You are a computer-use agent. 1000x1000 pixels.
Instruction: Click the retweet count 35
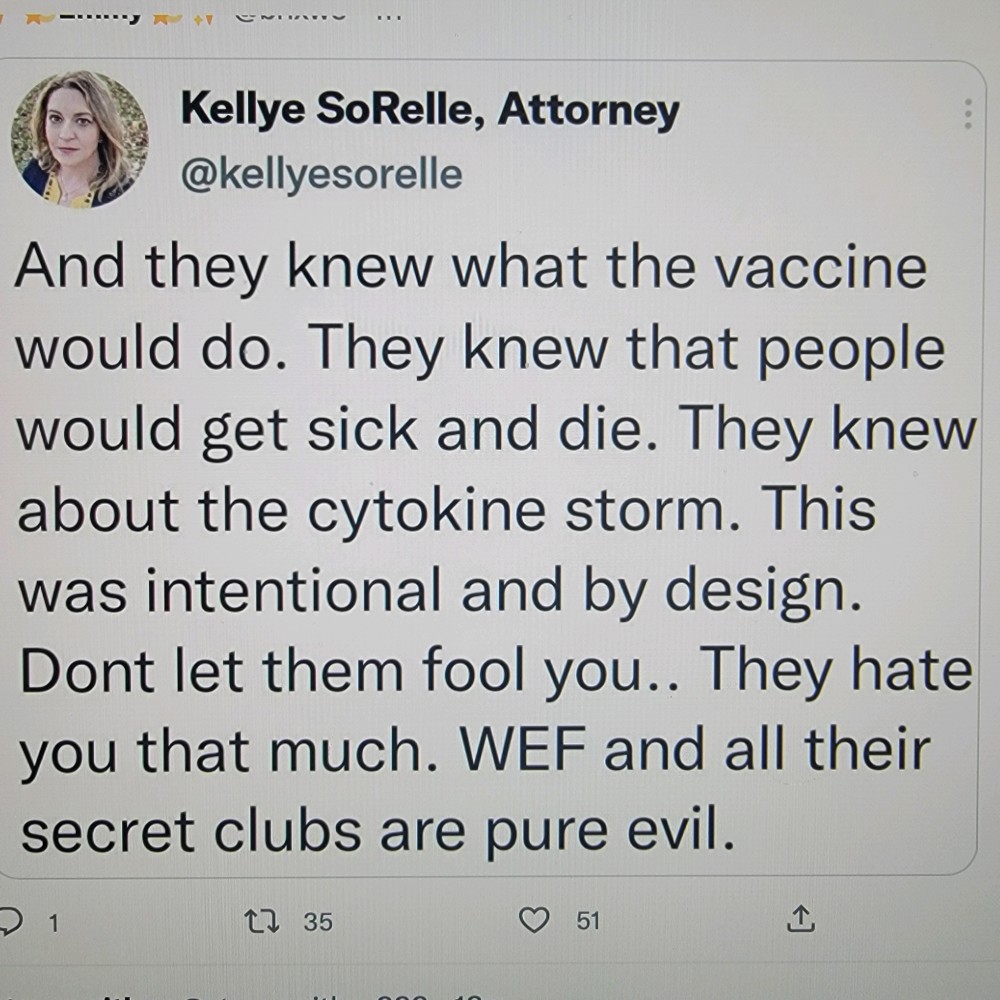click(318, 922)
